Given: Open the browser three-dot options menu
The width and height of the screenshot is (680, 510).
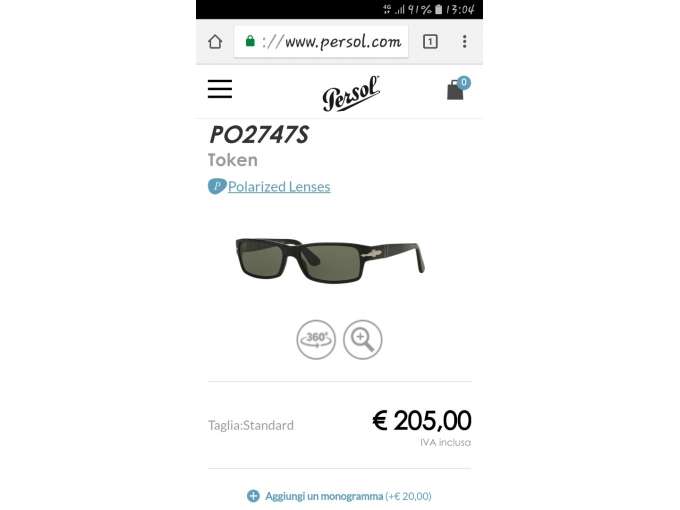Looking at the screenshot, I should (x=464, y=42).
